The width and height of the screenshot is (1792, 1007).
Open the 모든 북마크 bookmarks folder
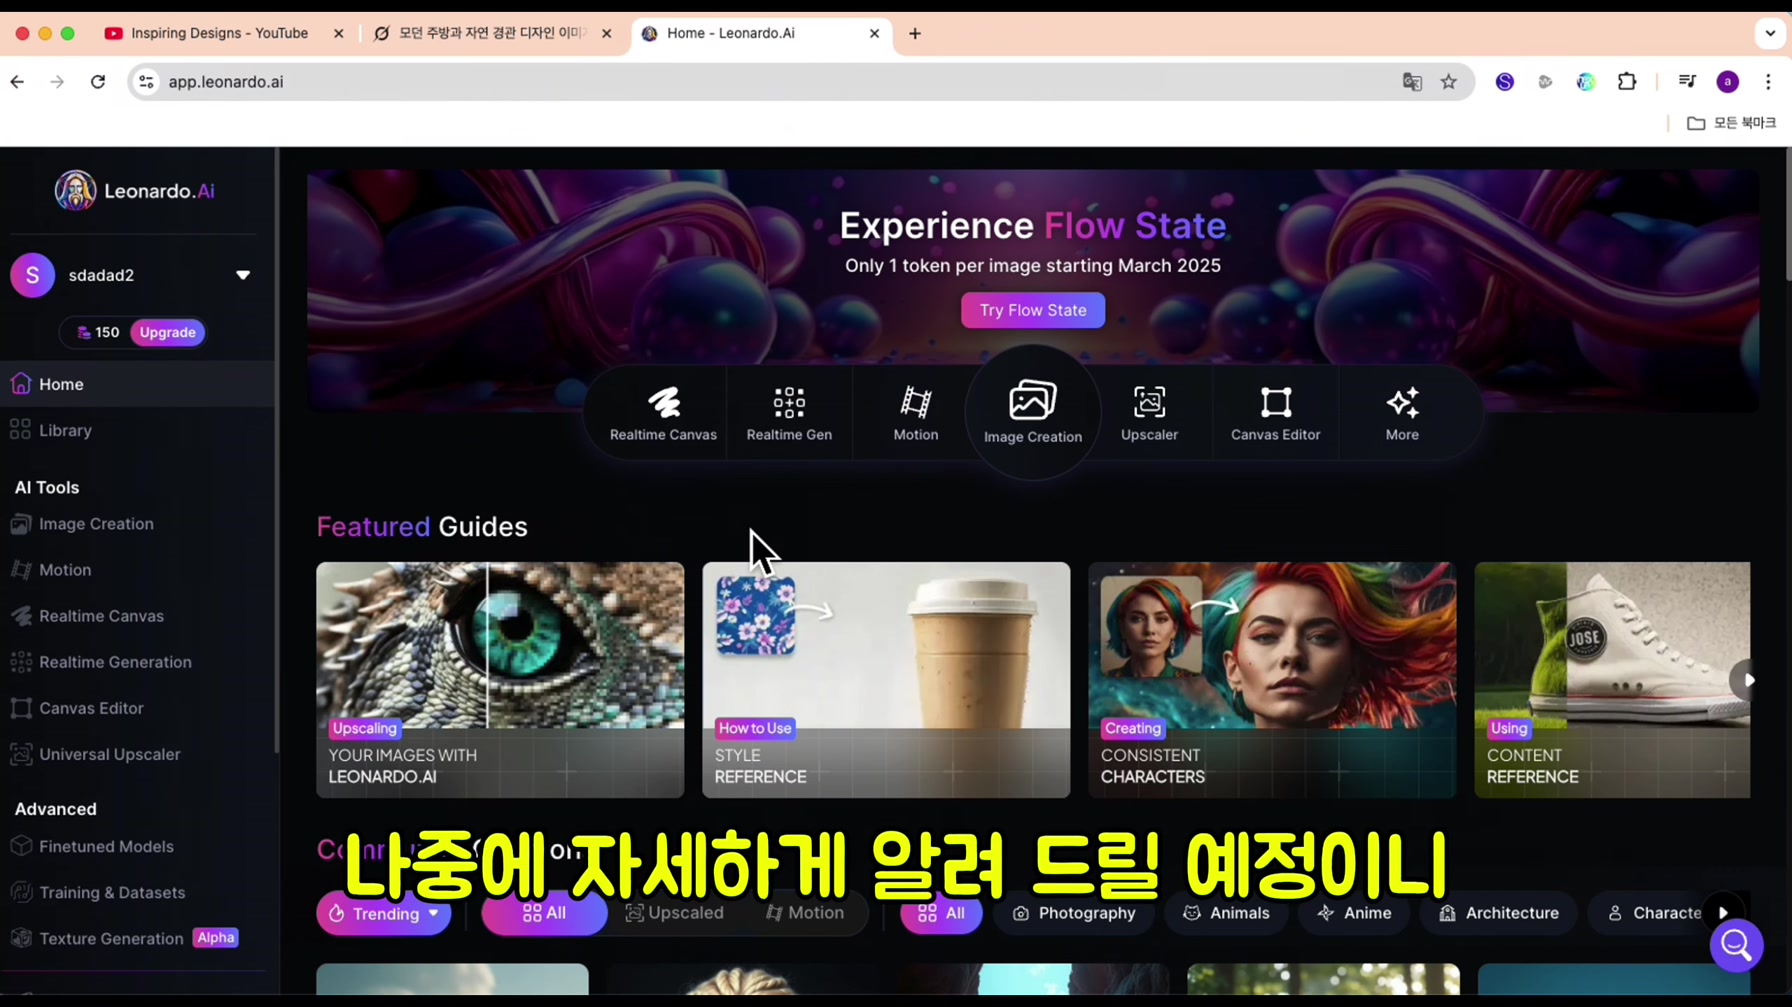(x=1731, y=123)
